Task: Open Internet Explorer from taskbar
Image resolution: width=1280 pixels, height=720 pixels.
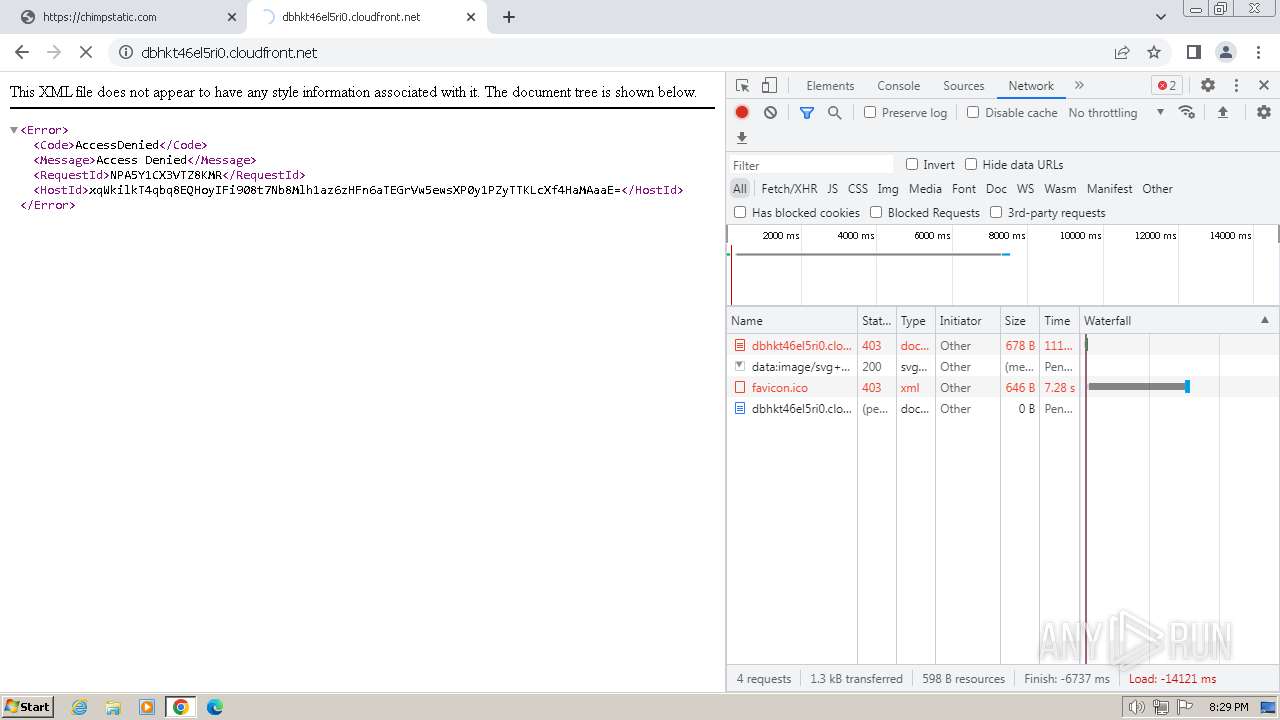Action: point(79,707)
